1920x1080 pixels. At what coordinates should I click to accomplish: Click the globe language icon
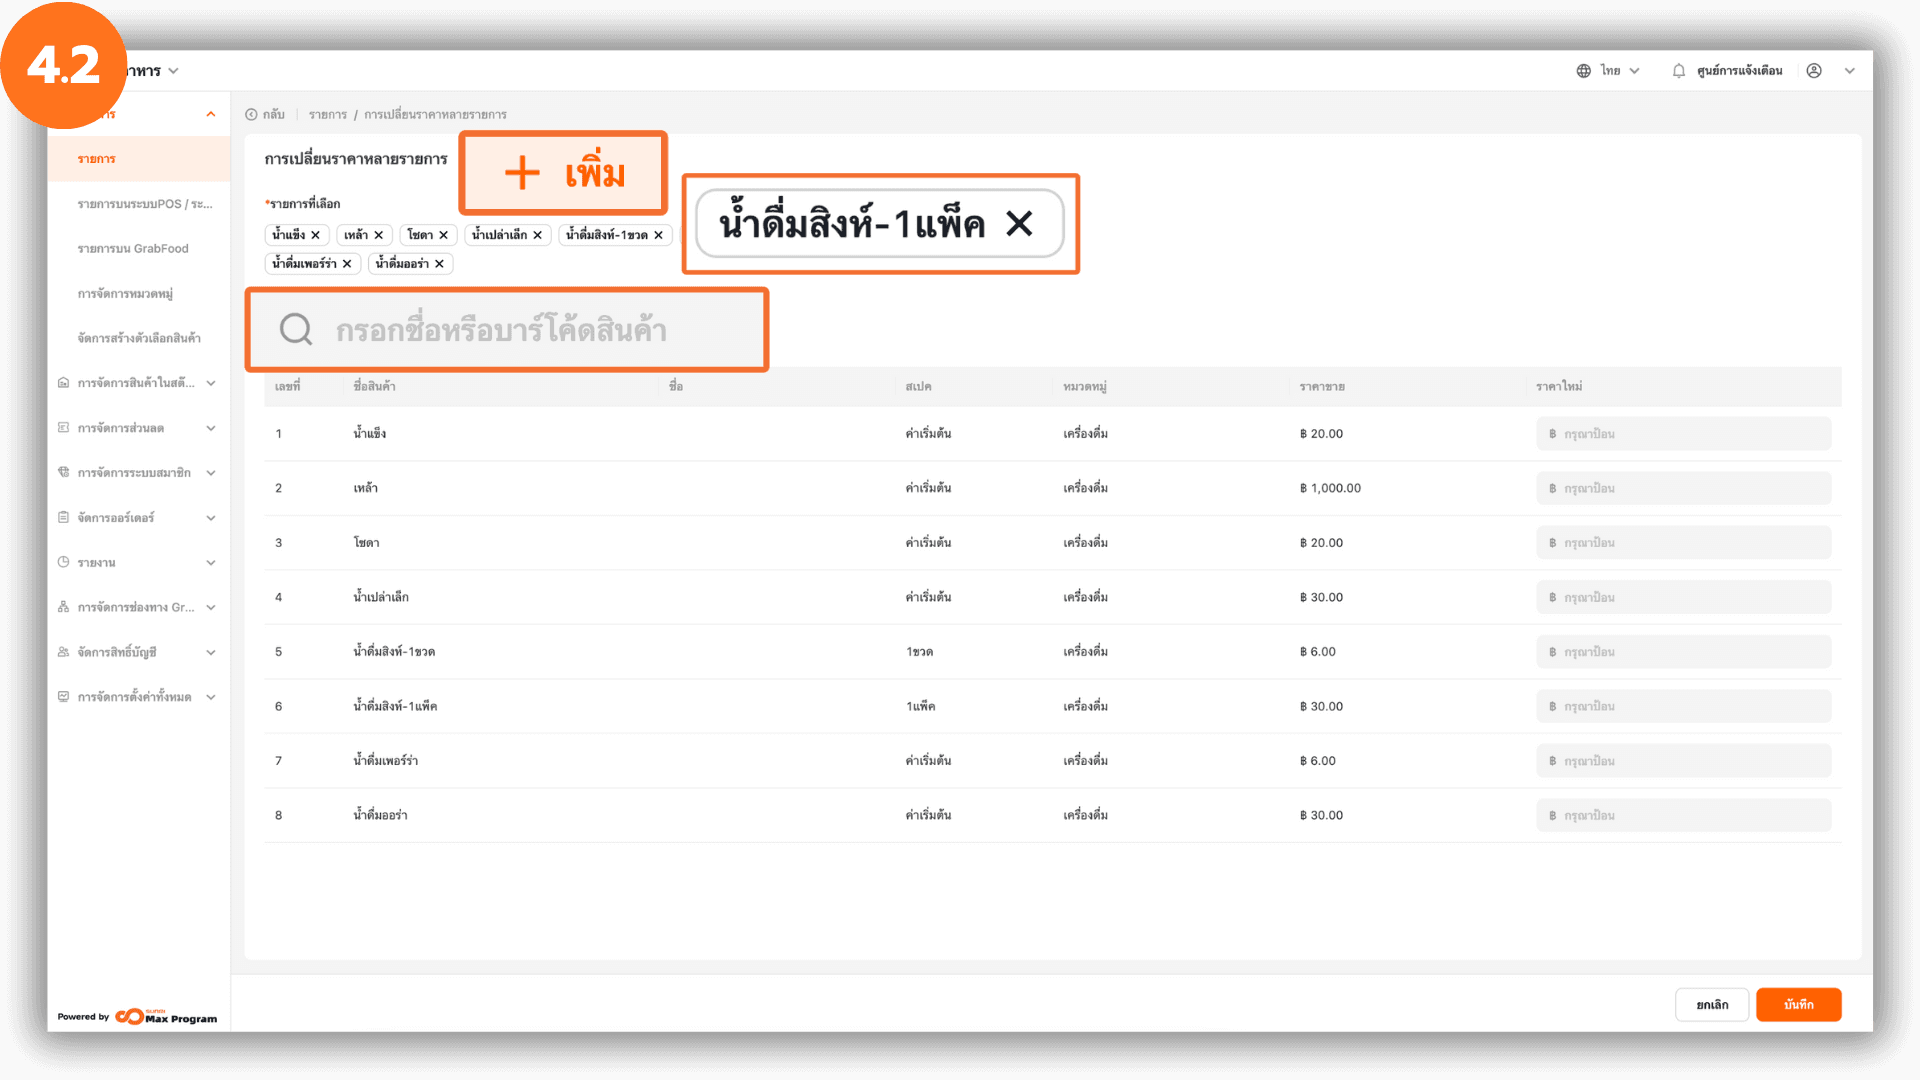[x=1584, y=71]
